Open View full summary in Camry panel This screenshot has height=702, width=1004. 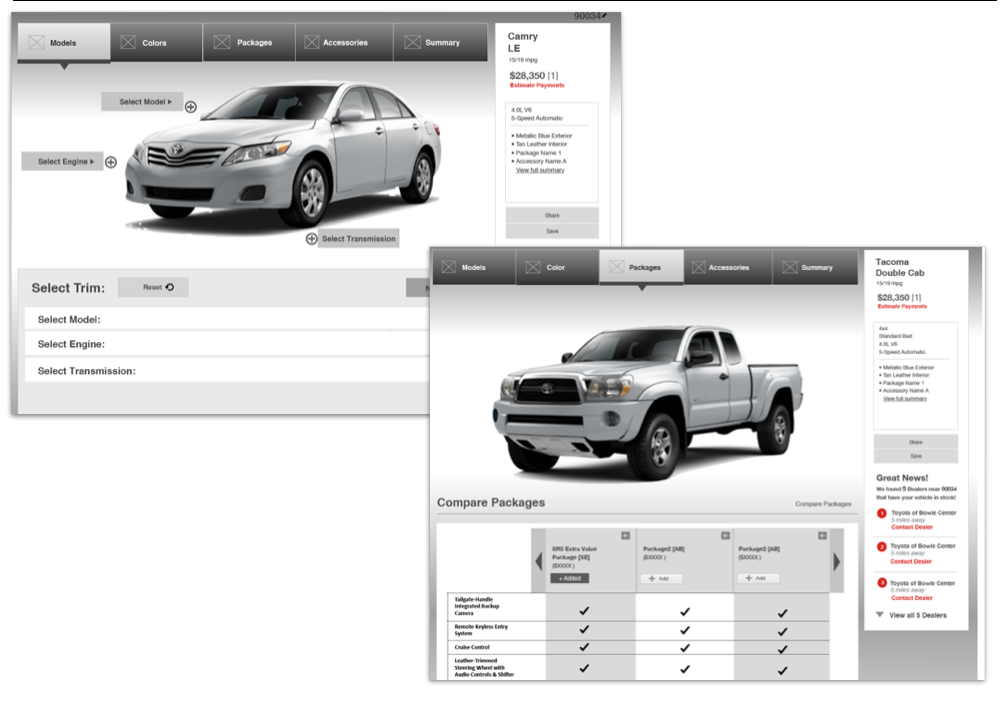[540, 170]
